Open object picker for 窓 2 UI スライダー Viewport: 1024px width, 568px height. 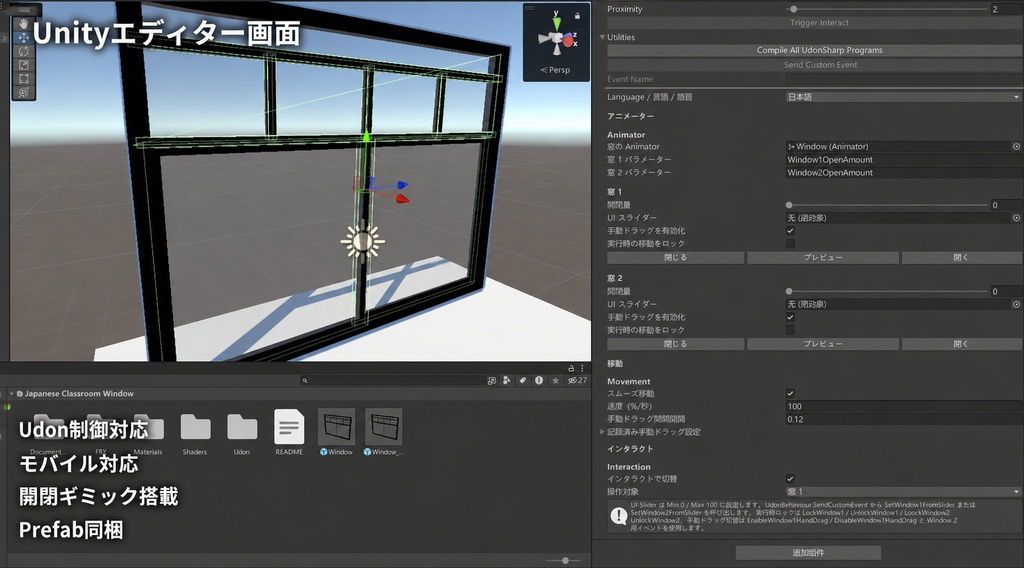[x=1016, y=304]
